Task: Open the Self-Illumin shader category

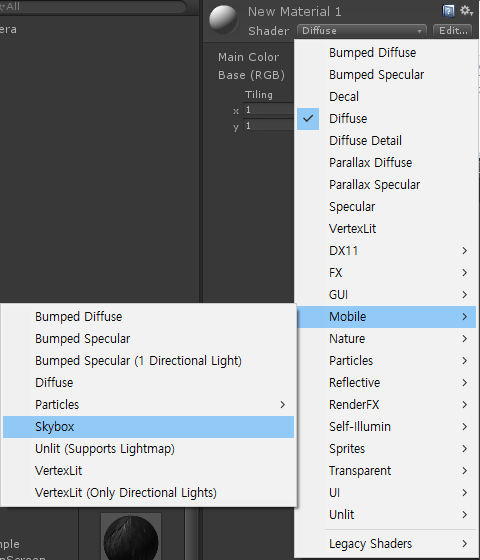Action: [386, 427]
